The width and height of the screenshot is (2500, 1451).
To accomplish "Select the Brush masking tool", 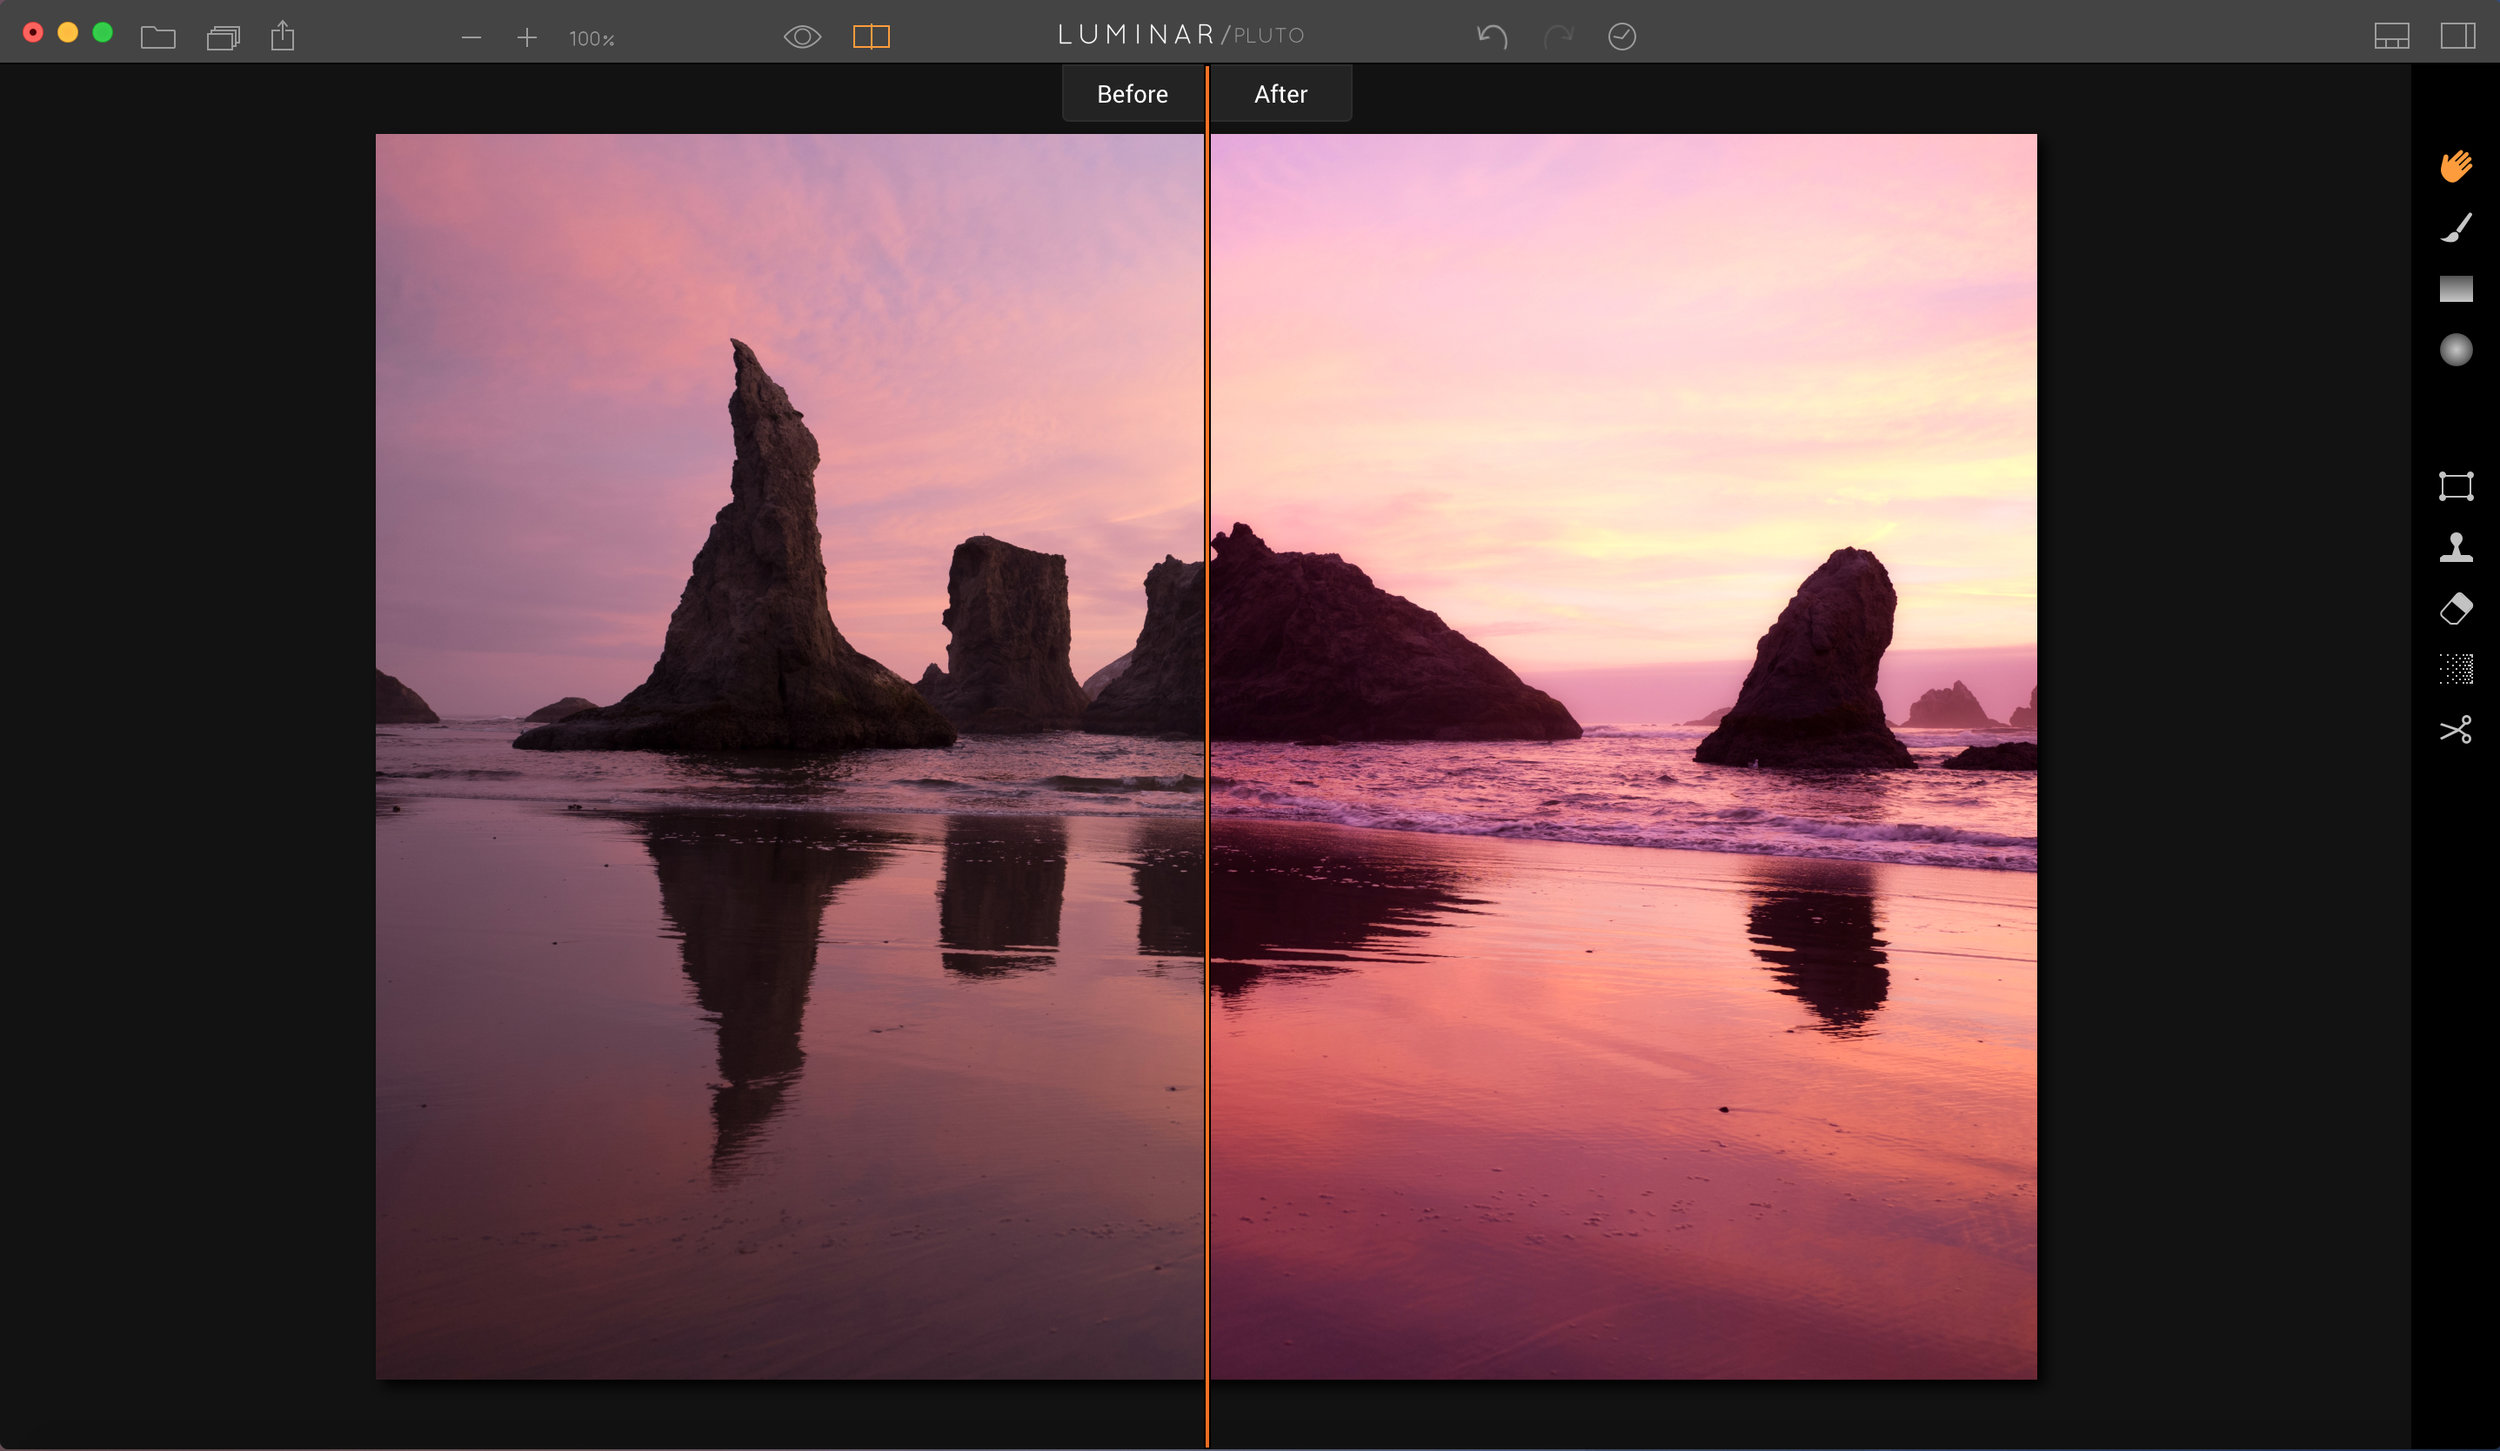I will point(2456,227).
